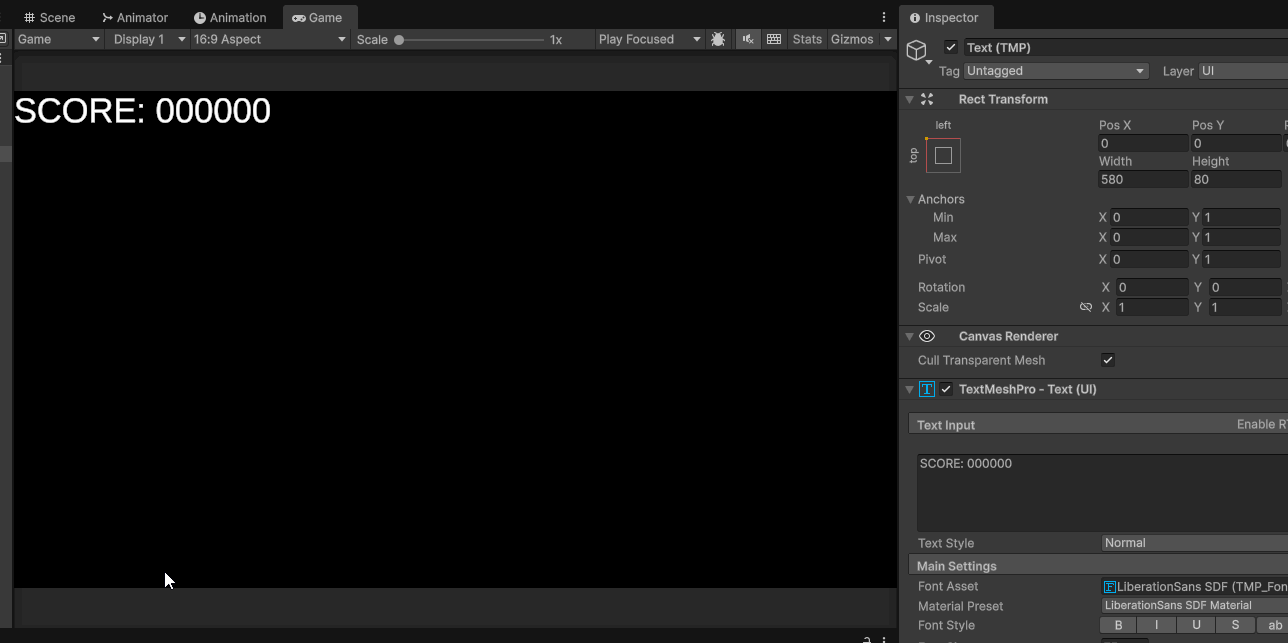The width and height of the screenshot is (1288, 643).
Task: Click the Anchors Max Y field
Action: click(x=1242, y=237)
